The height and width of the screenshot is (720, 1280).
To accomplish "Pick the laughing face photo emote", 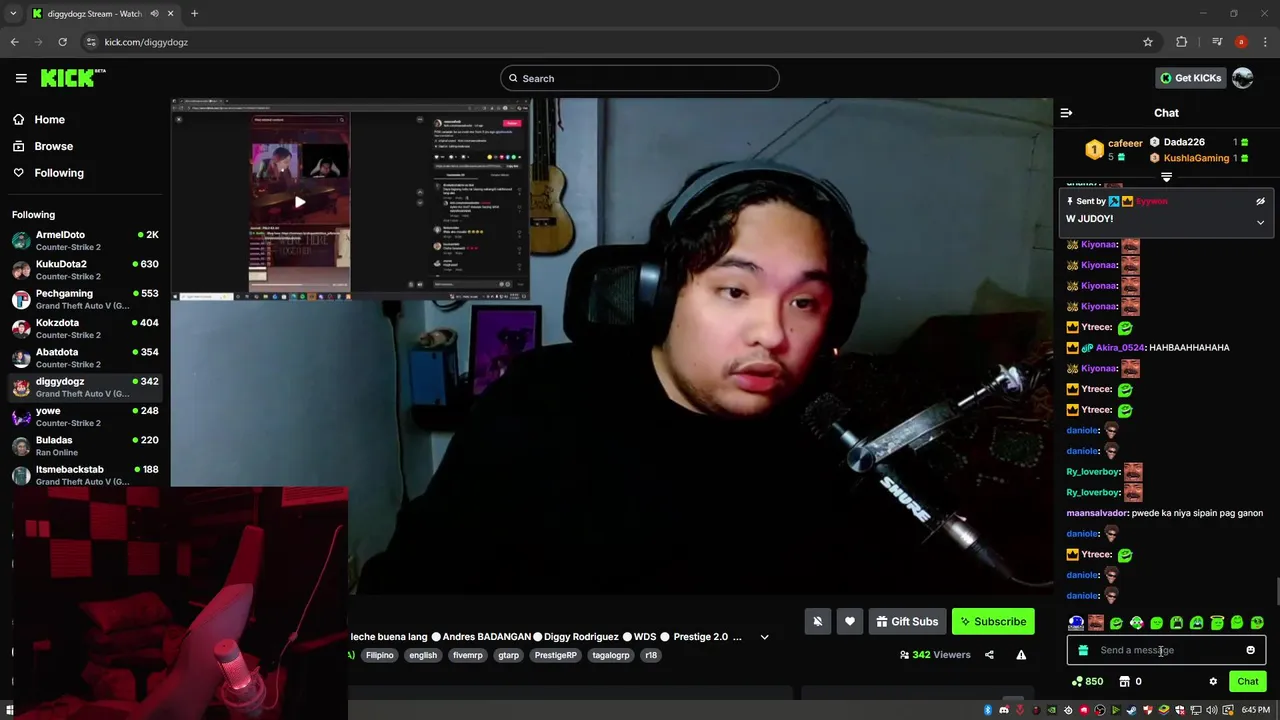I will click(1096, 623).
